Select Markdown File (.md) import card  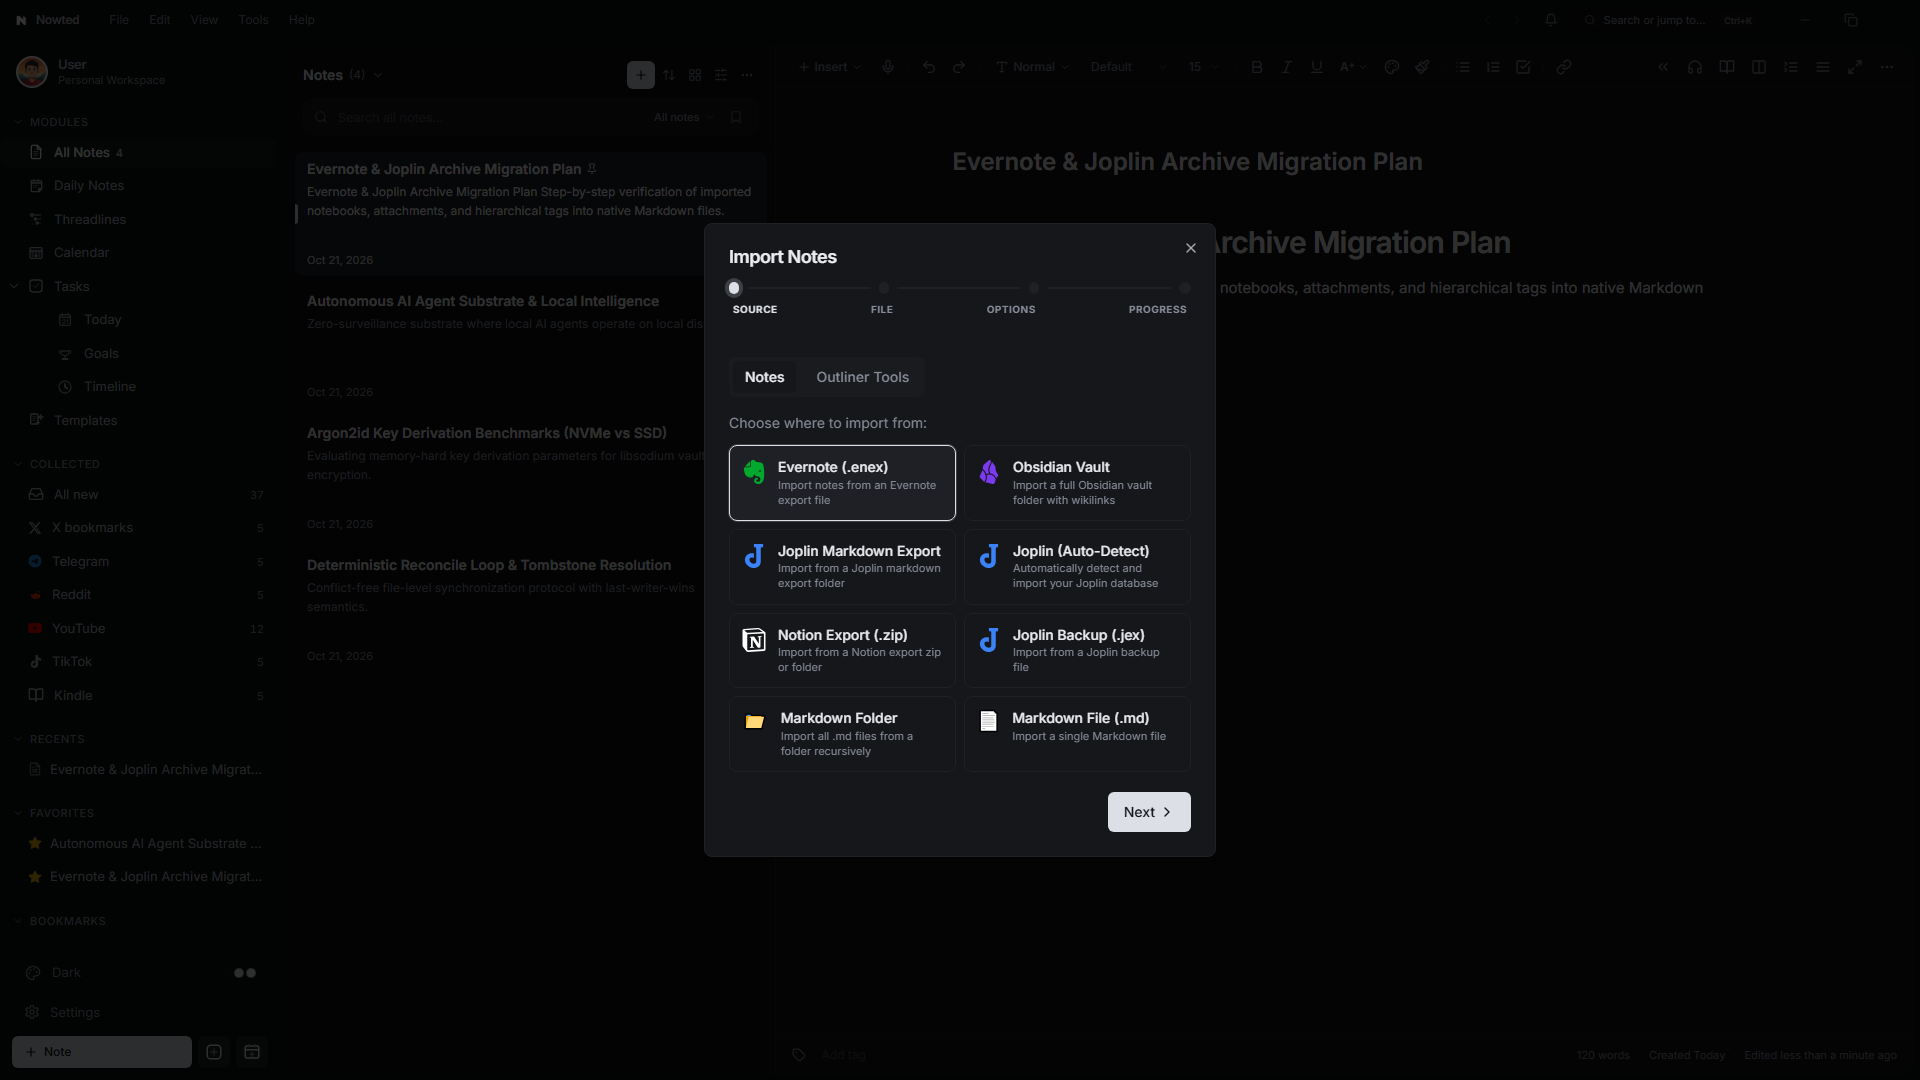[1077, 734]
